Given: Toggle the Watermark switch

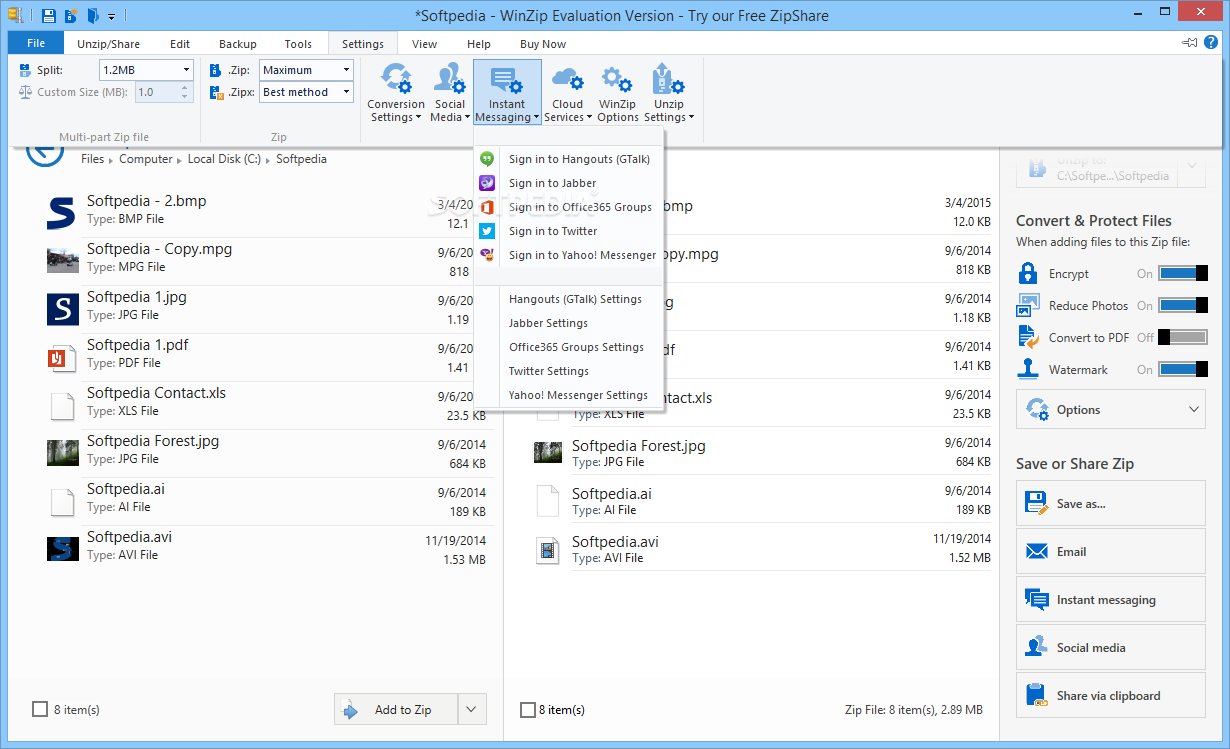Looking at the screenshot, I should click(x=1183, y=369).
